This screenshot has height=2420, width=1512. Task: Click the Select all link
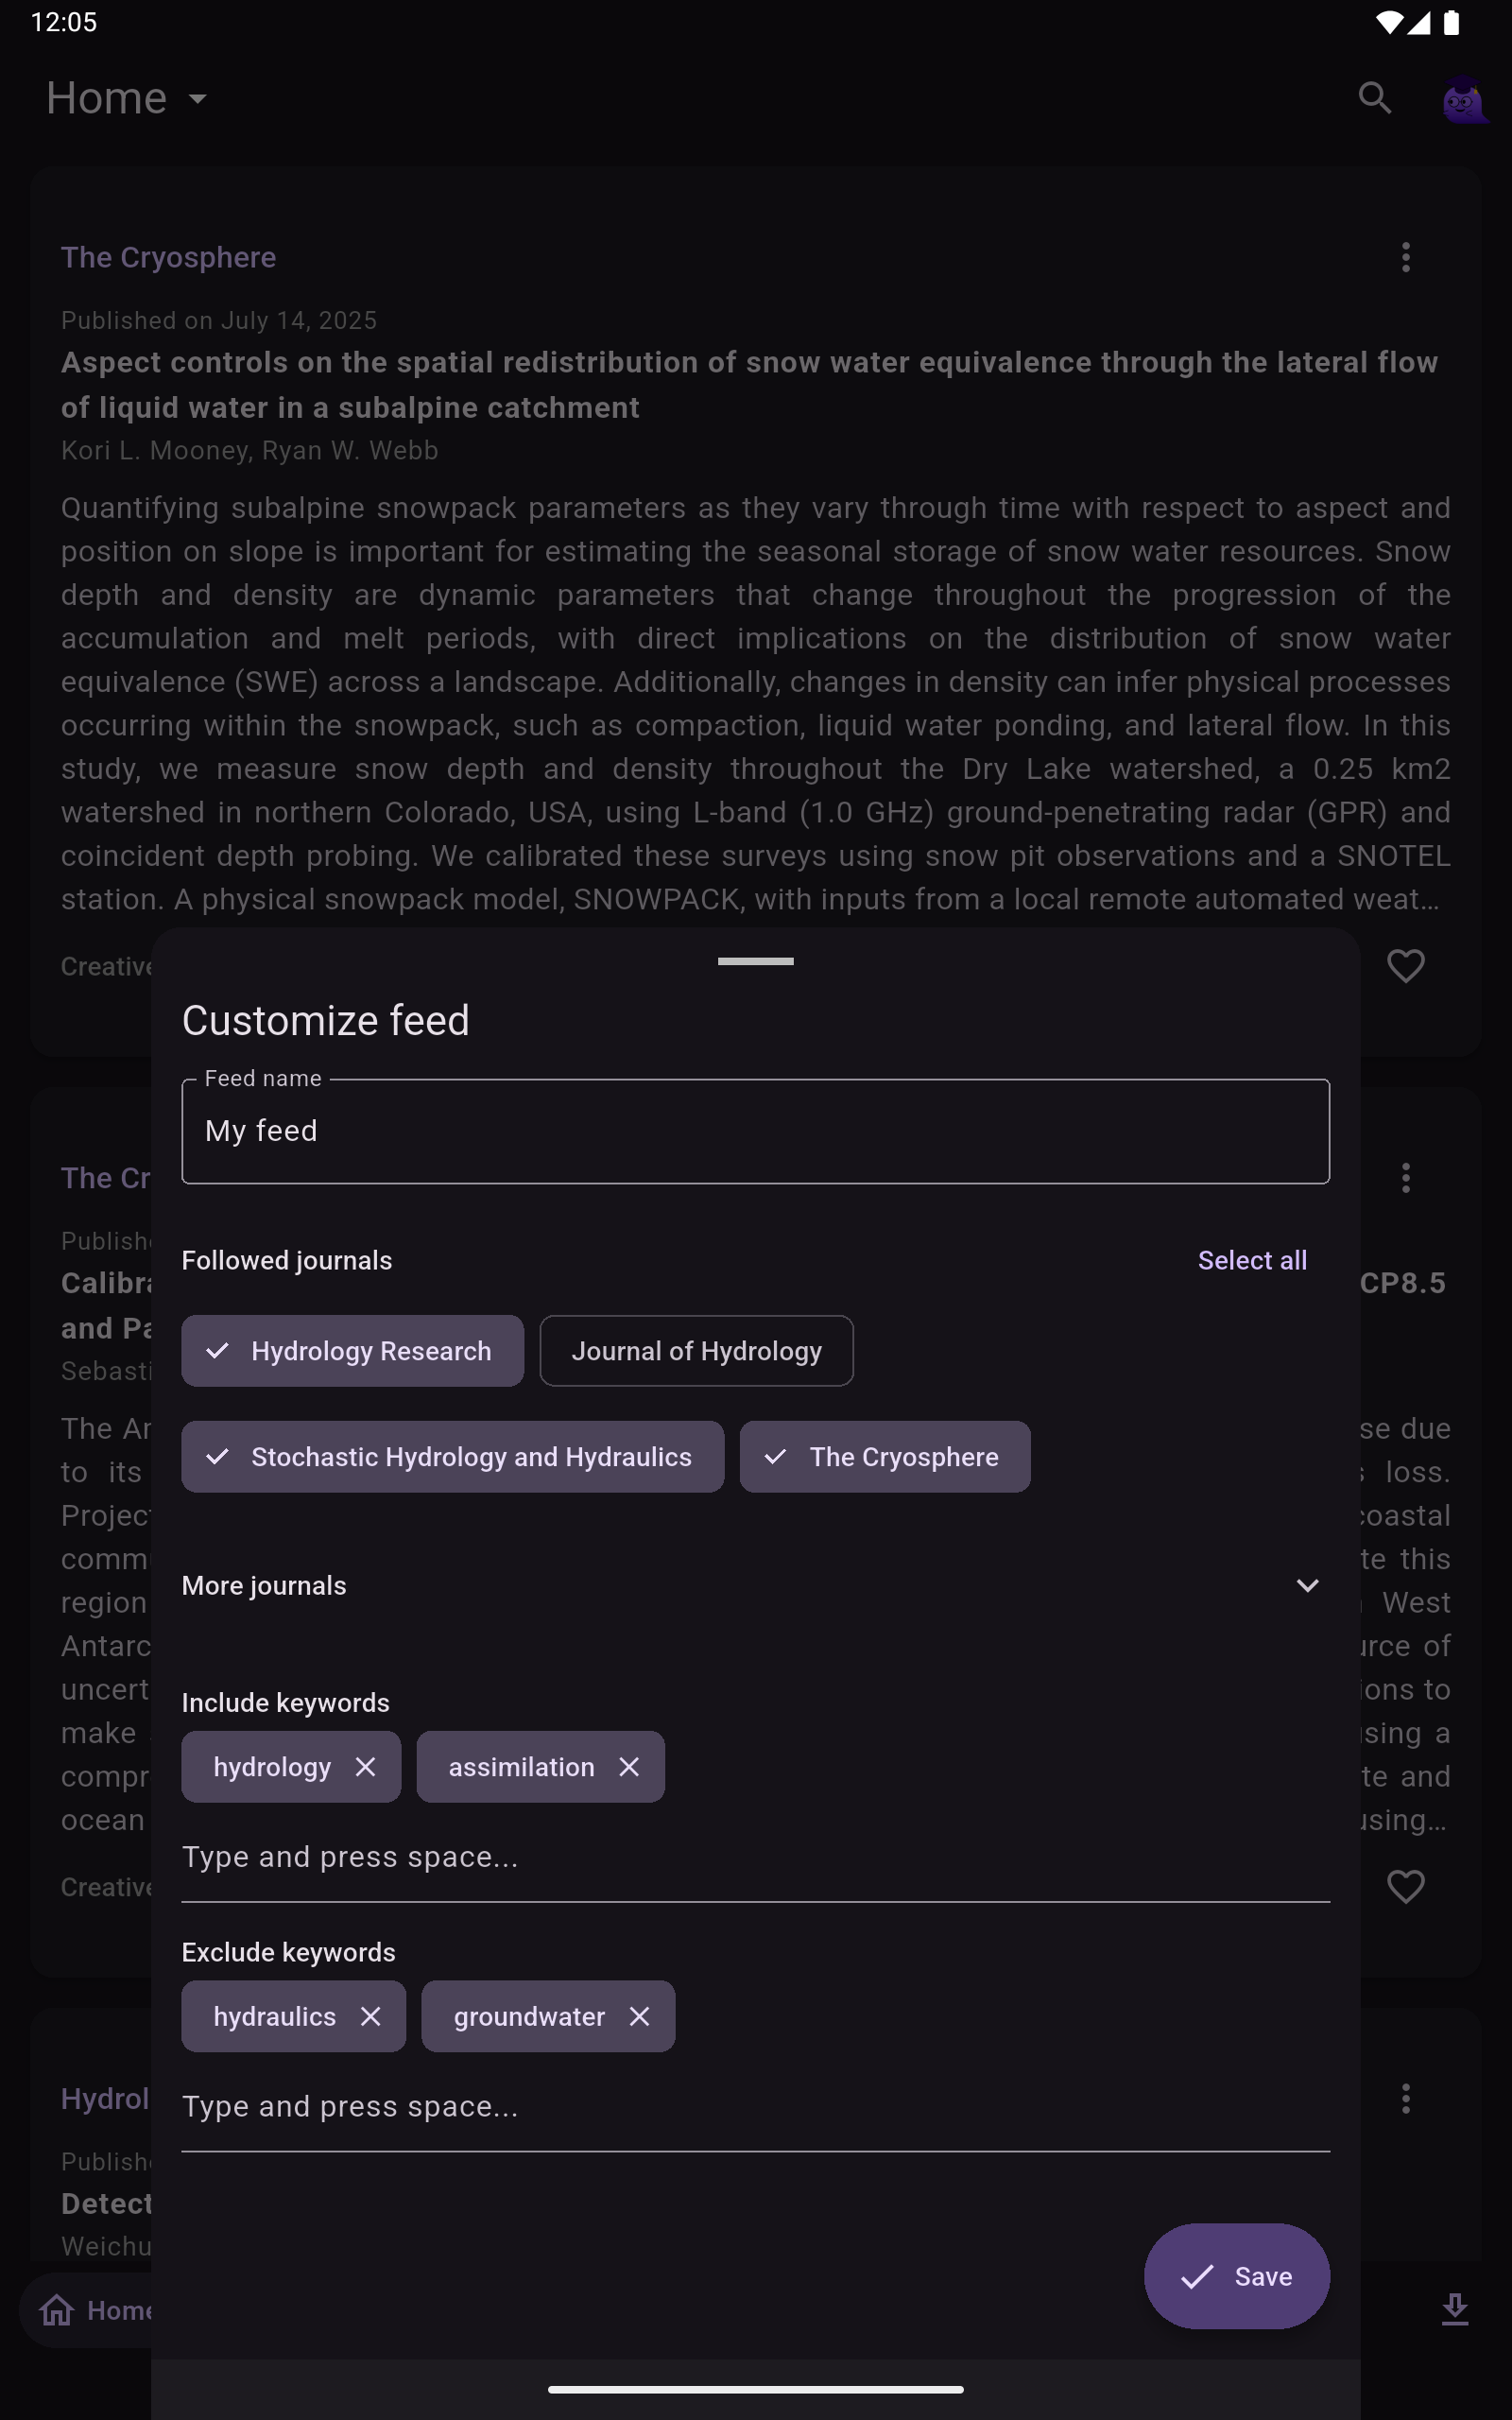(1251, 1260)
